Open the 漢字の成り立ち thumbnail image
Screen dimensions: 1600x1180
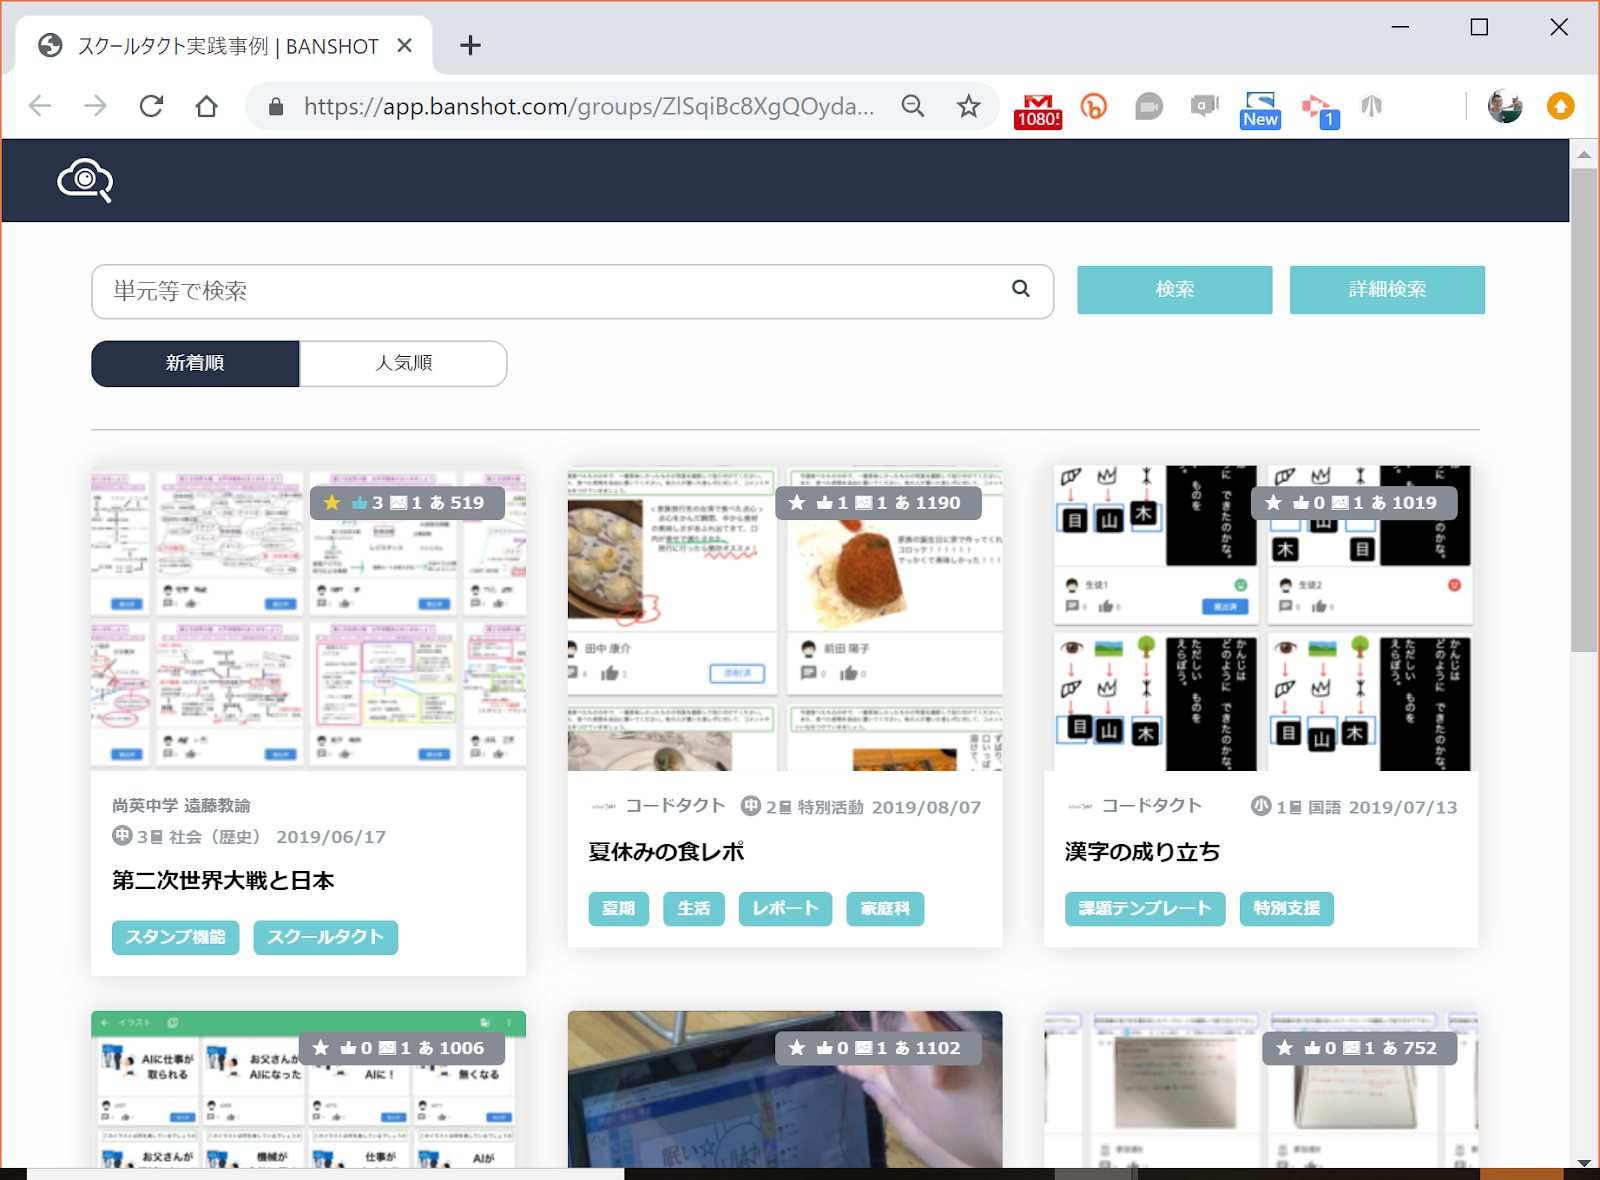pyautogui.click(x=1262, y=618)
